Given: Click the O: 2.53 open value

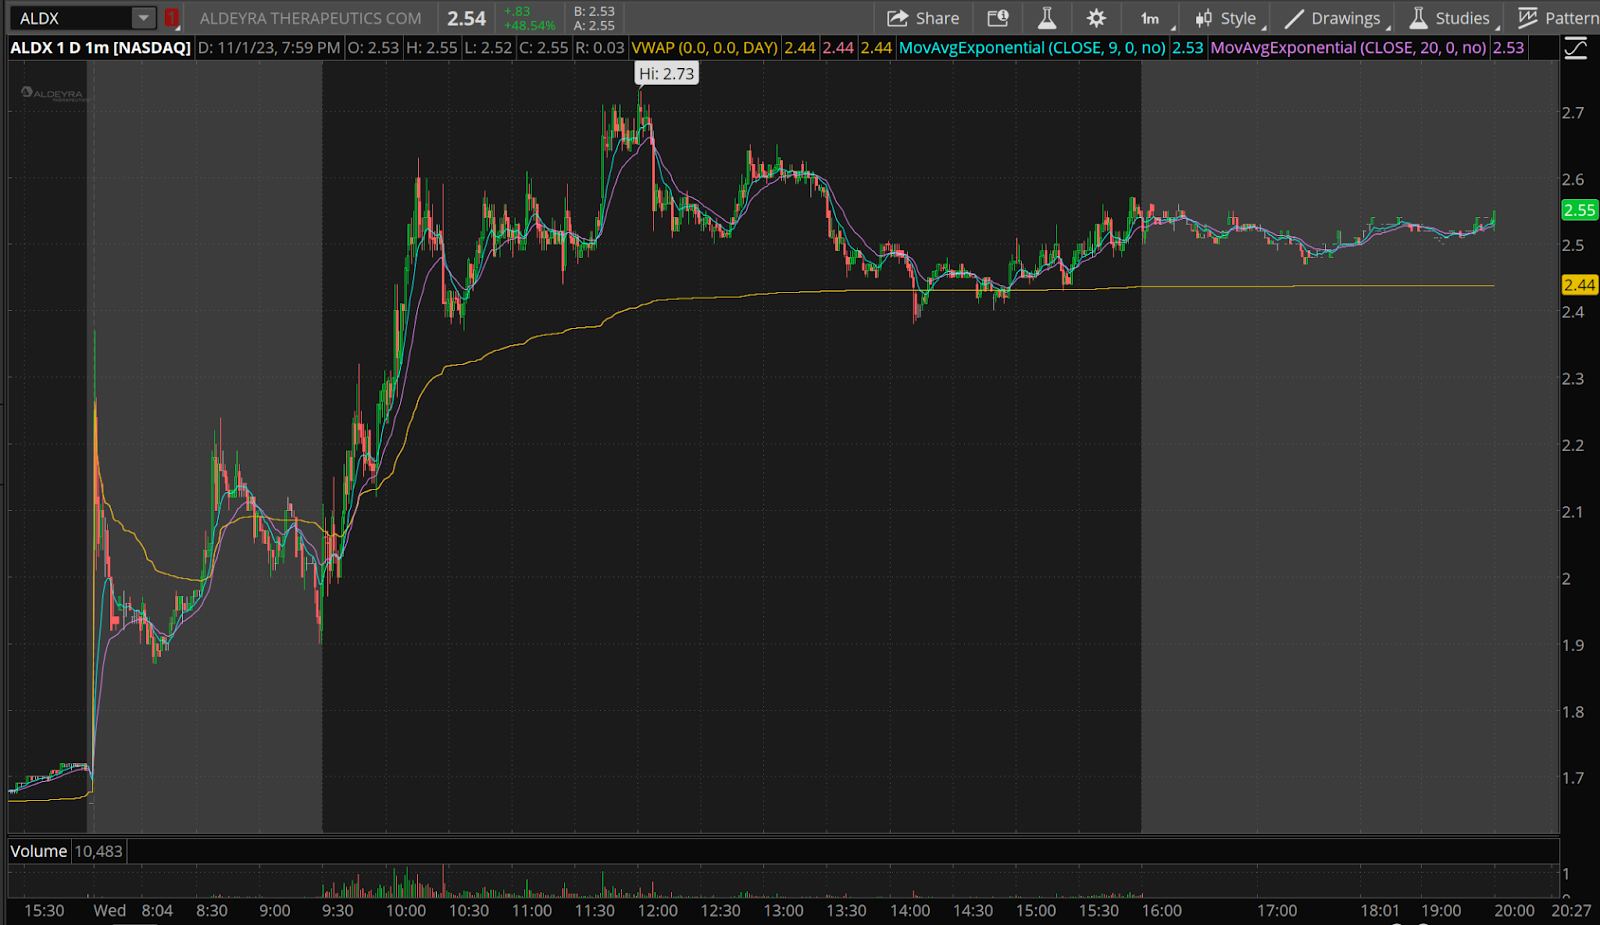Looking at the screenshot, I should pyautogui.click(x=373, y=48).
